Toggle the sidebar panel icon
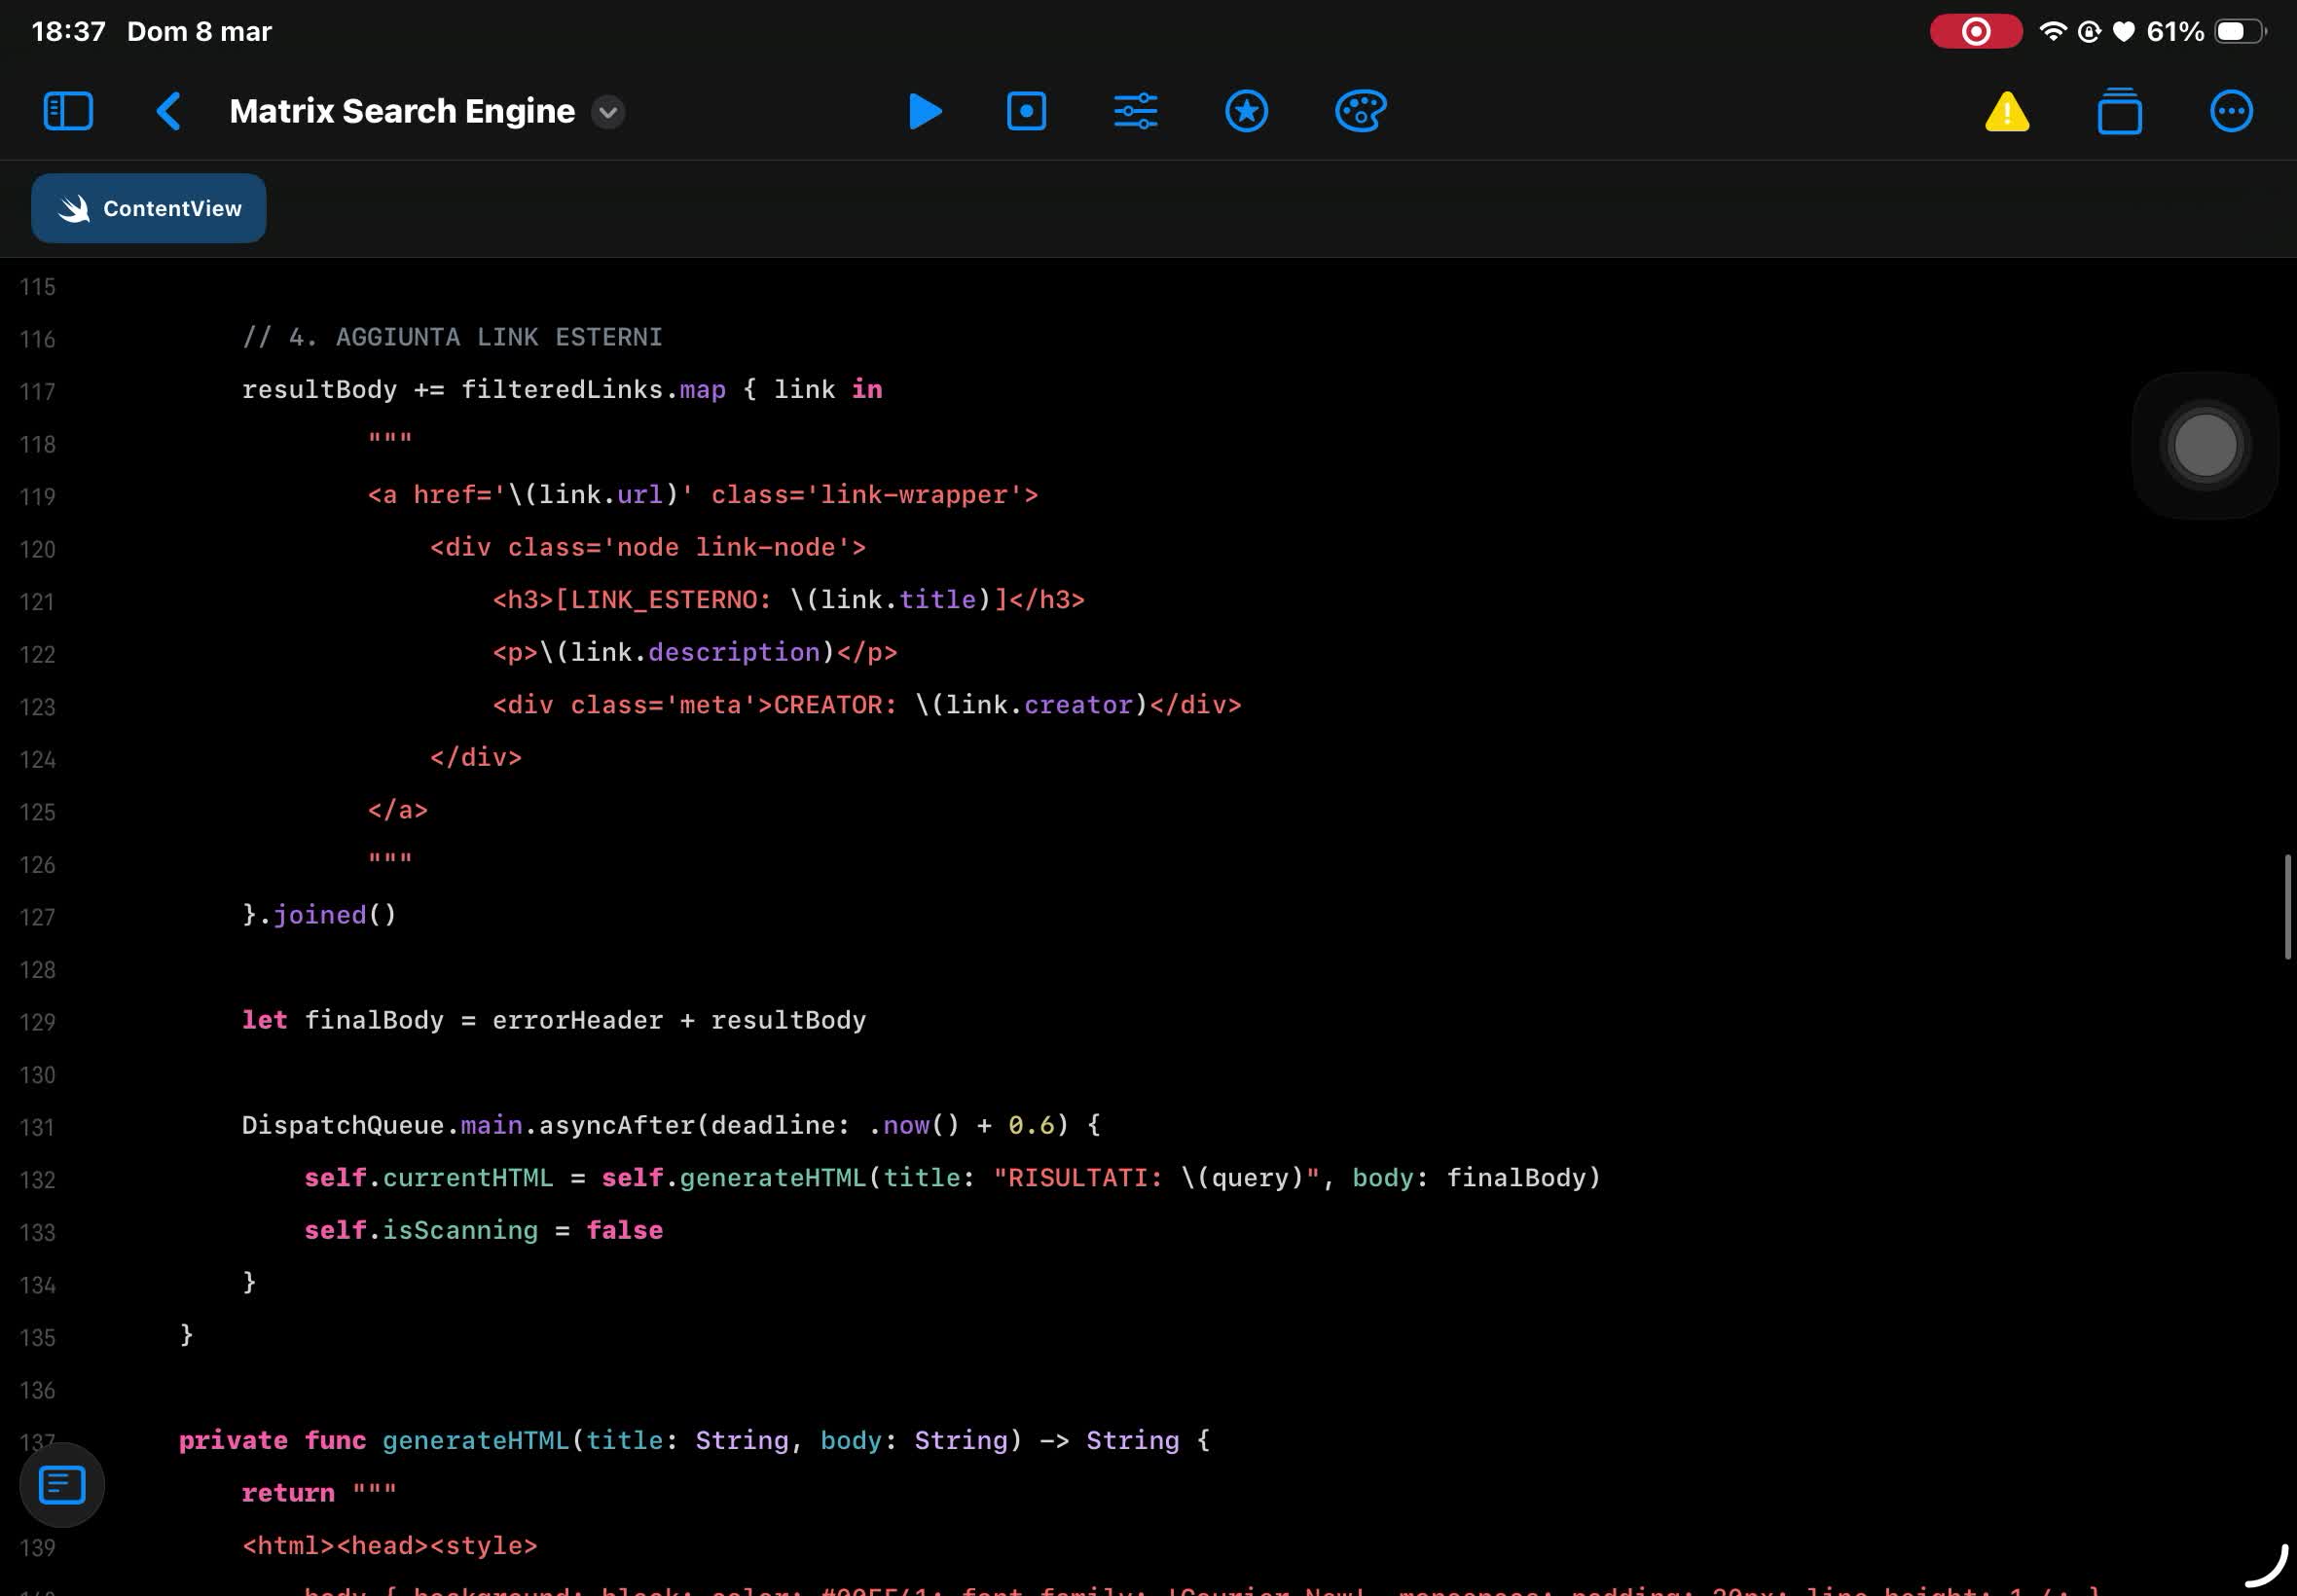The image size is (2297, 1596). click(x=68, y=111)
